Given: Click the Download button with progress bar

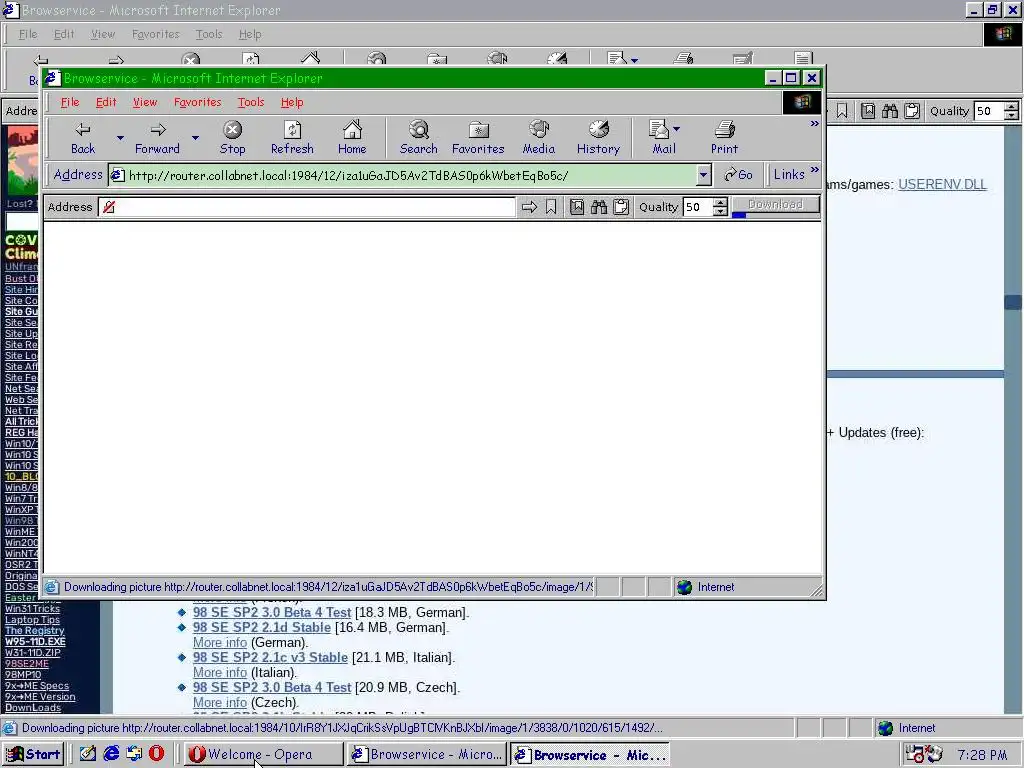Looking at the screenshot, I should [x=775, y=206].
